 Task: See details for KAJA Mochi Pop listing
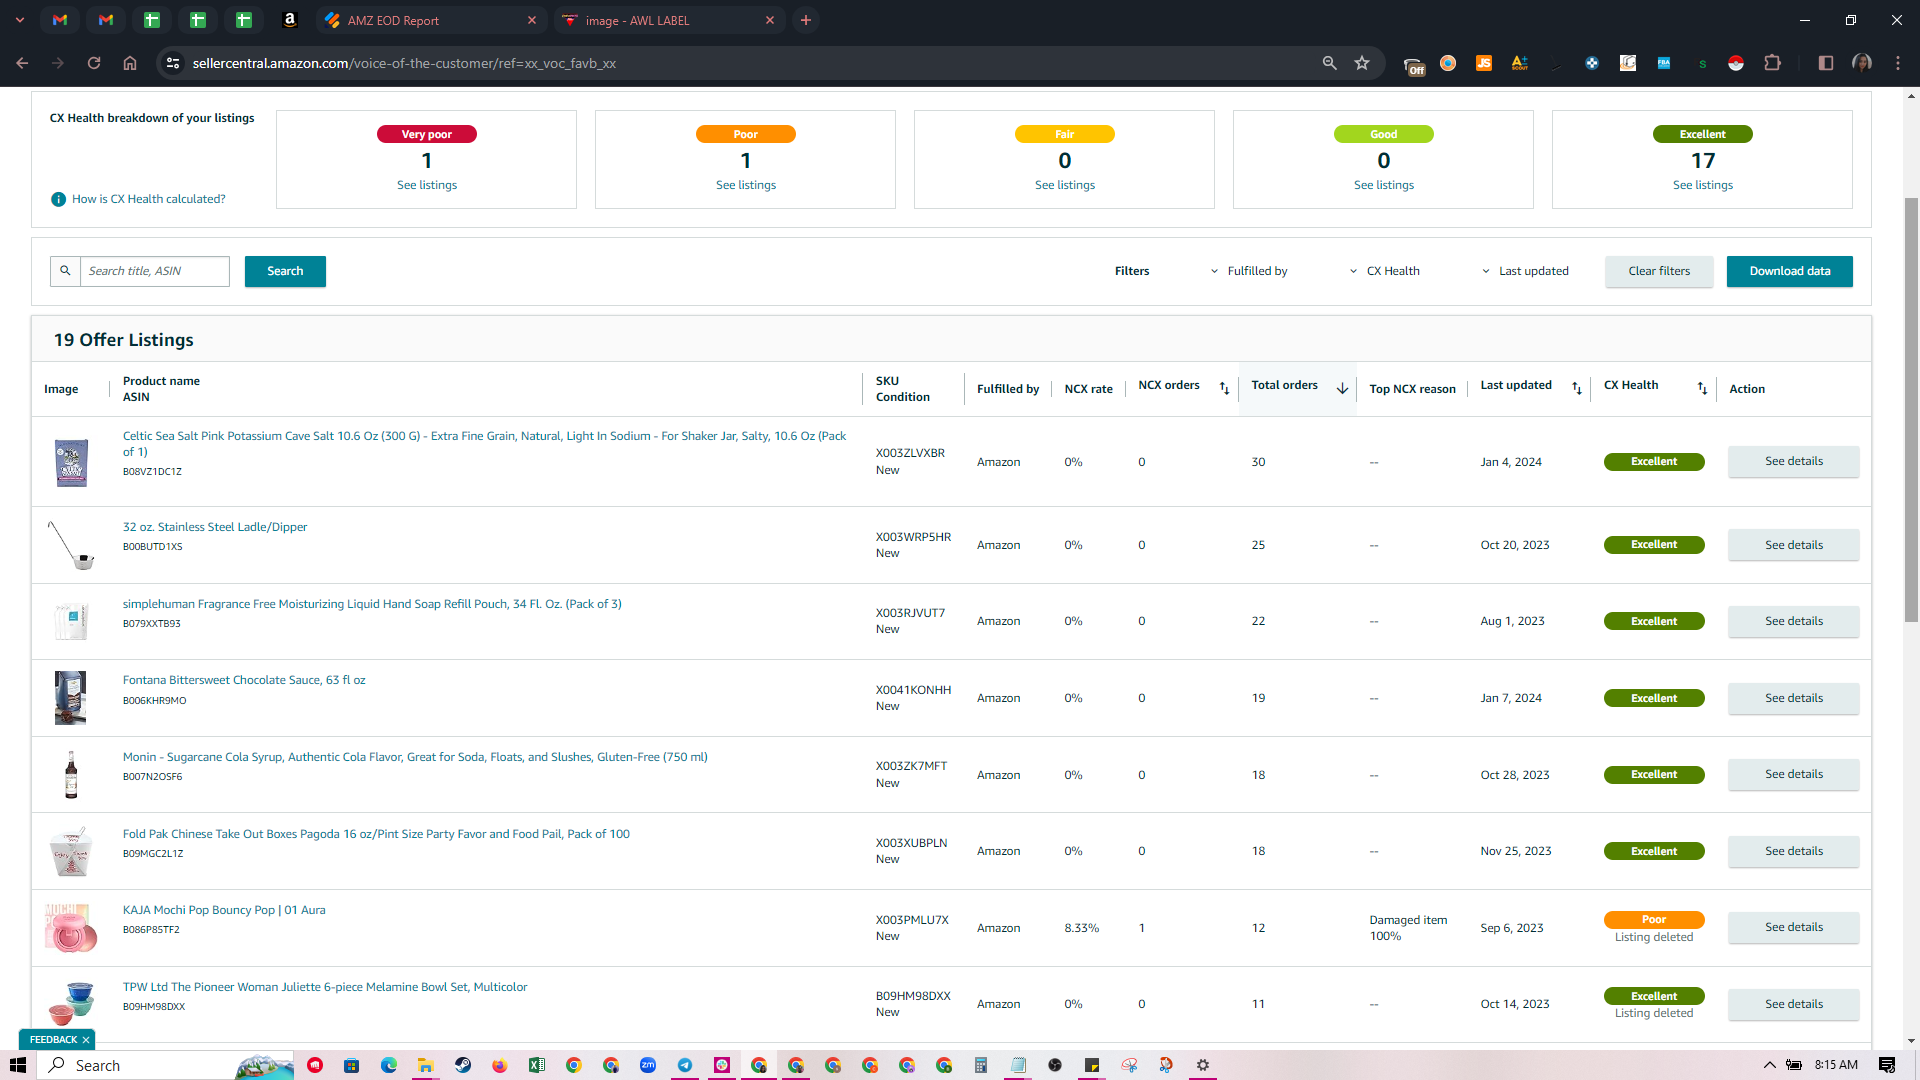point(1794,927)
